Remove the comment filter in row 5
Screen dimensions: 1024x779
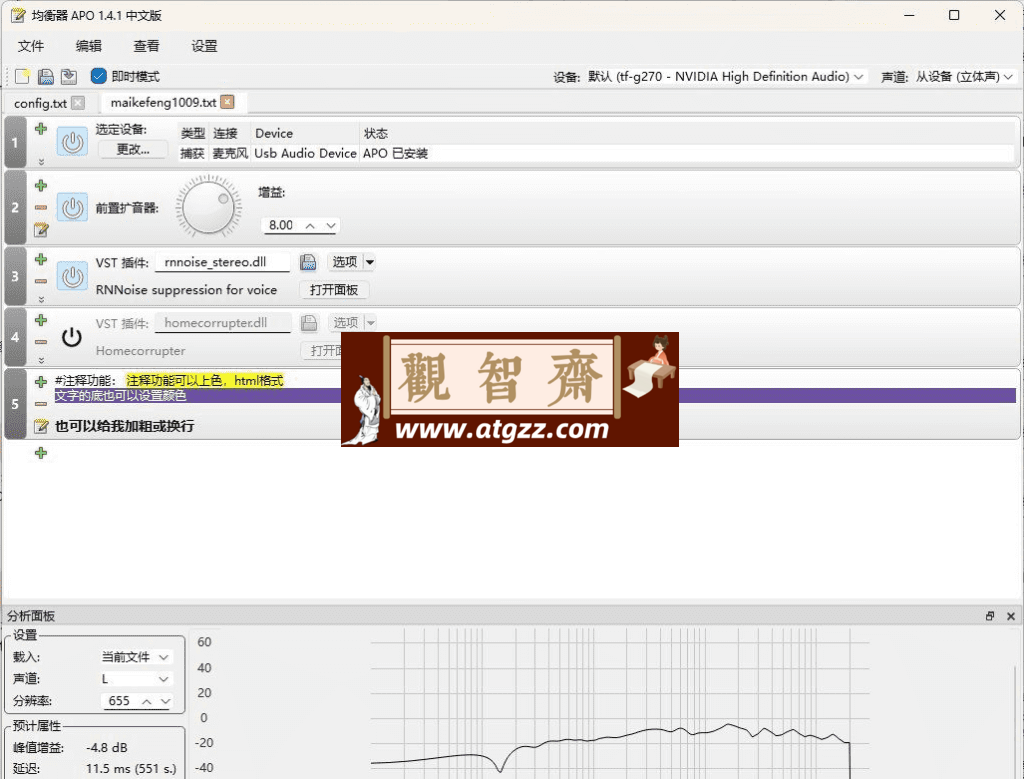[41, 404]
